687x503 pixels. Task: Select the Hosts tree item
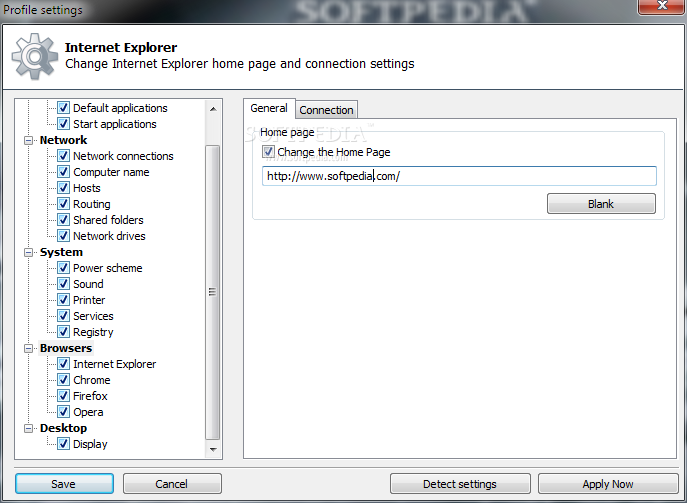coord(87,188)
